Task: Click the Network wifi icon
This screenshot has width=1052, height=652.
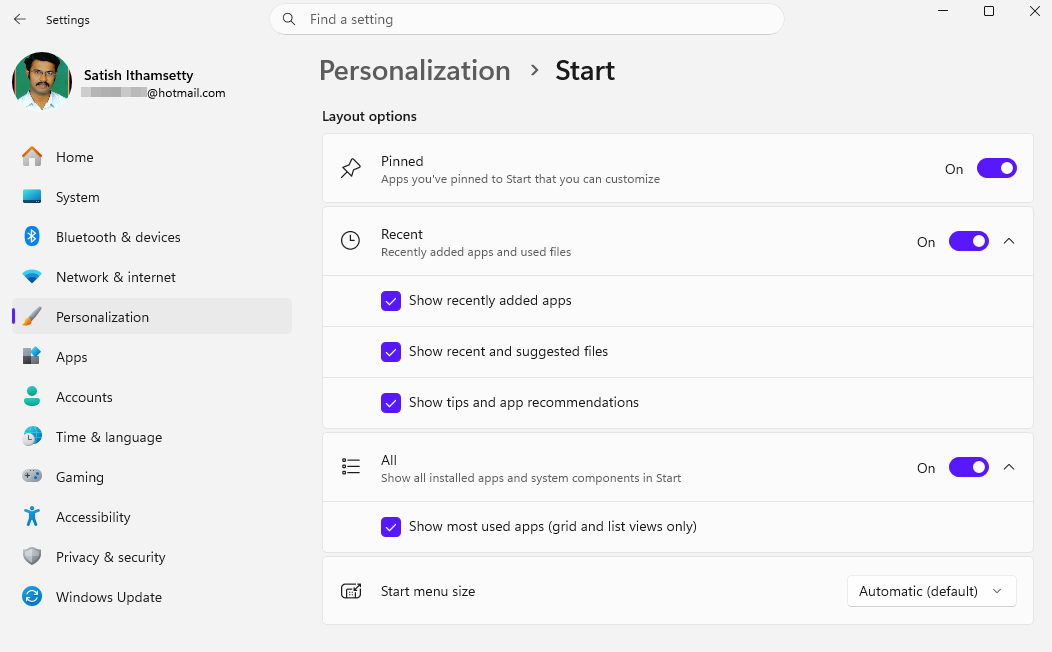Action: 32,276
